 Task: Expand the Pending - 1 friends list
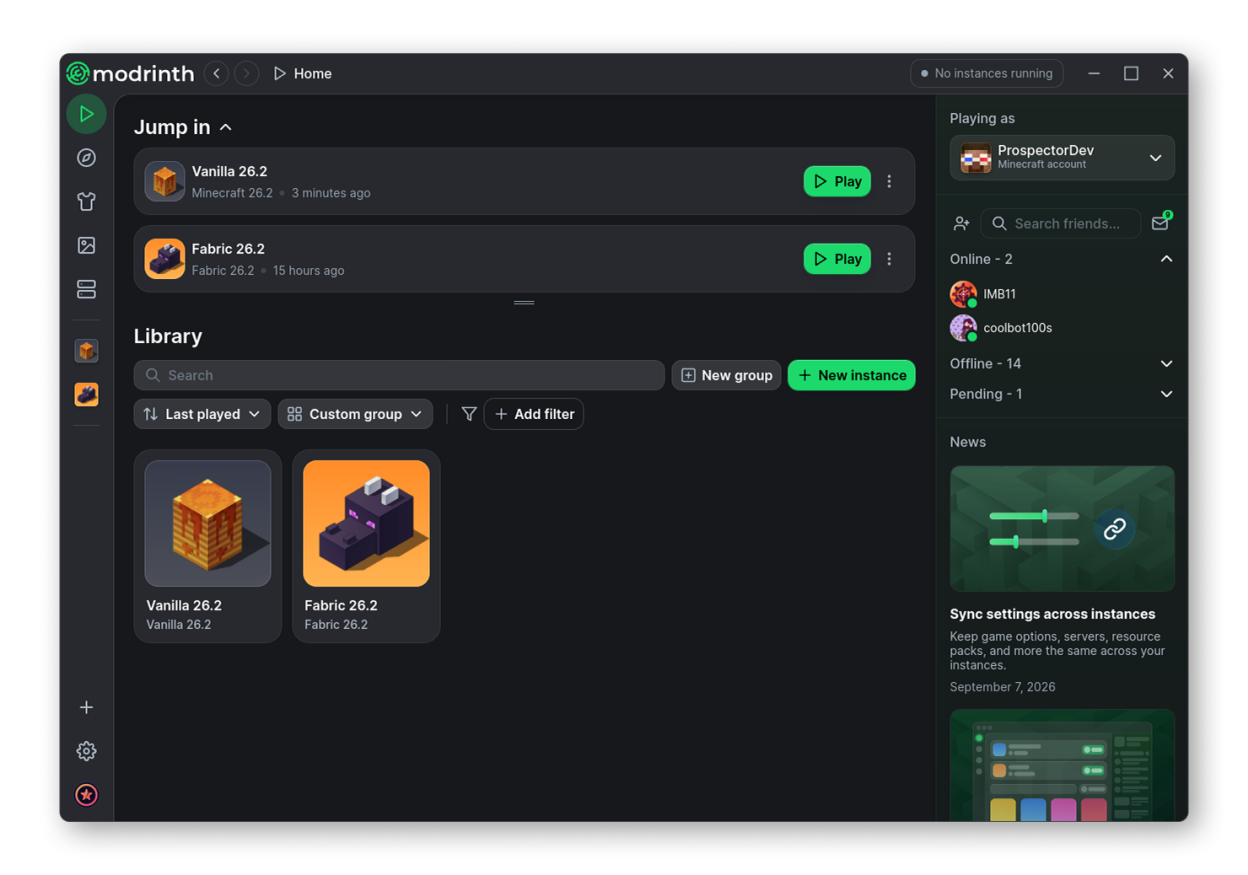click(1062, 394)
